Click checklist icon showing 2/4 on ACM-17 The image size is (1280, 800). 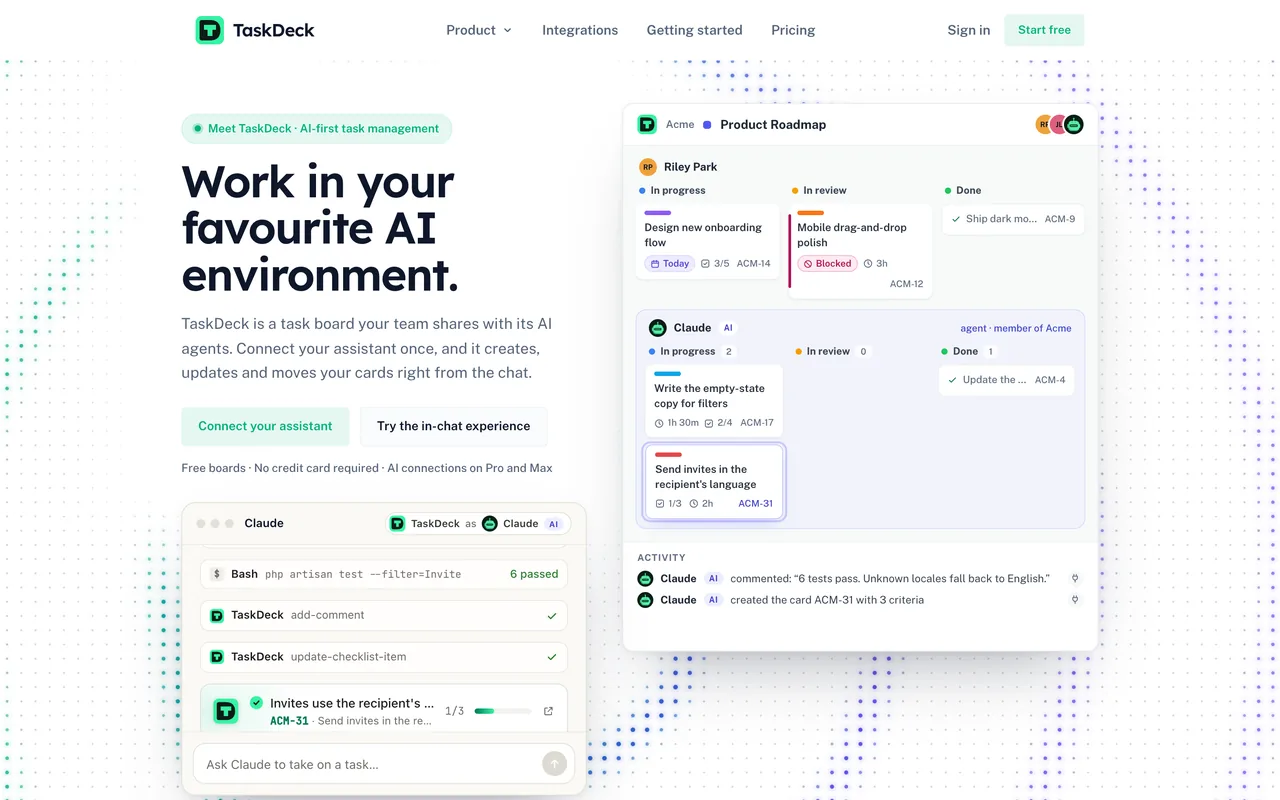[709, 423]
